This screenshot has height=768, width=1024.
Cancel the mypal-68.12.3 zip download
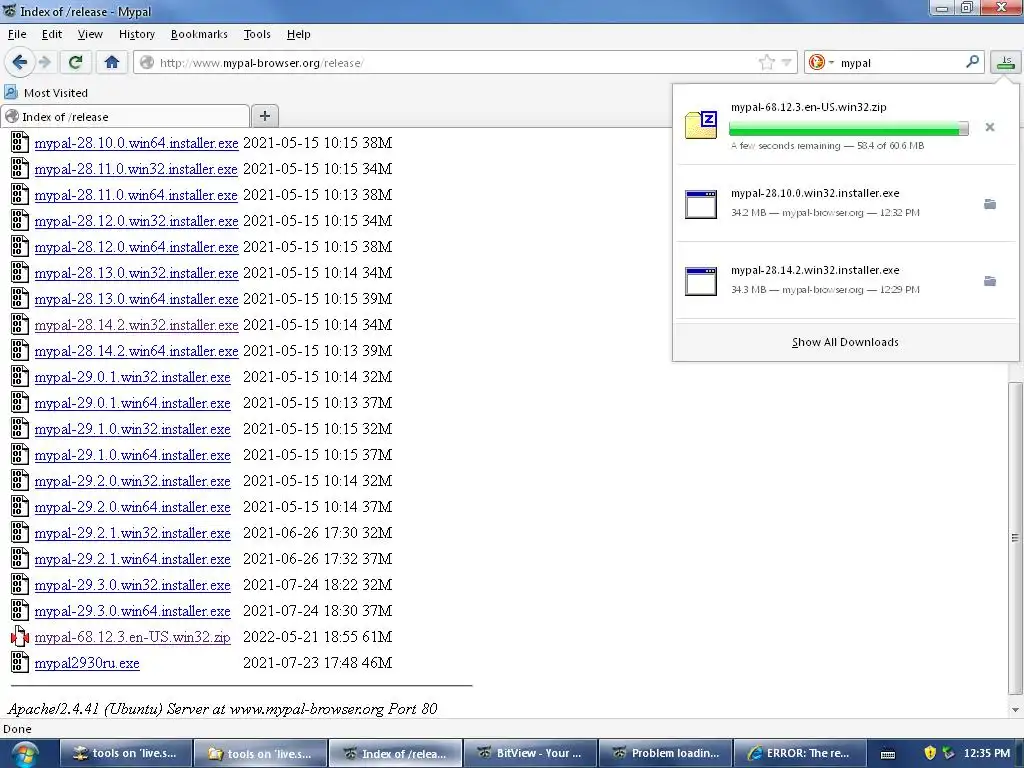click(989, 127)
